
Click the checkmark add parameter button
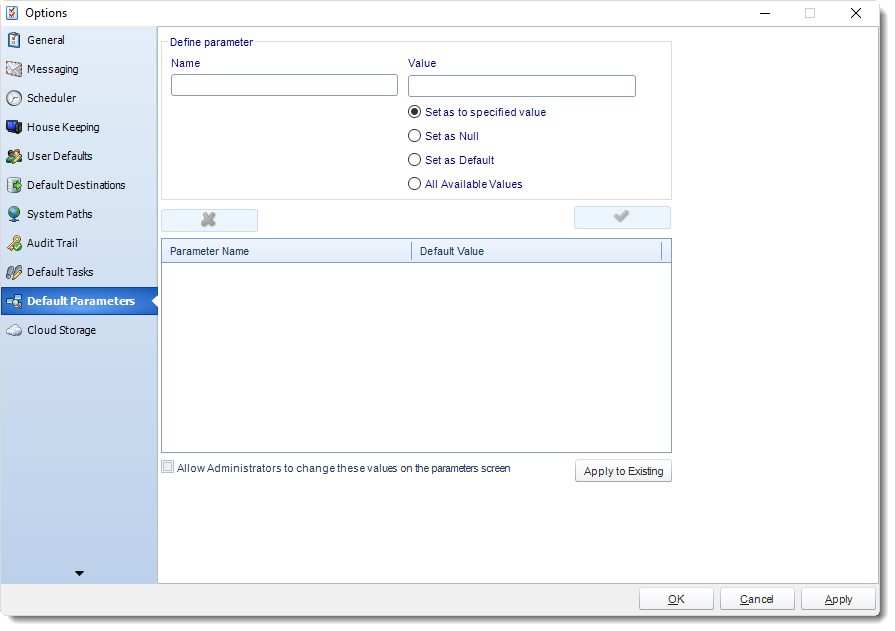click(622, 218)
